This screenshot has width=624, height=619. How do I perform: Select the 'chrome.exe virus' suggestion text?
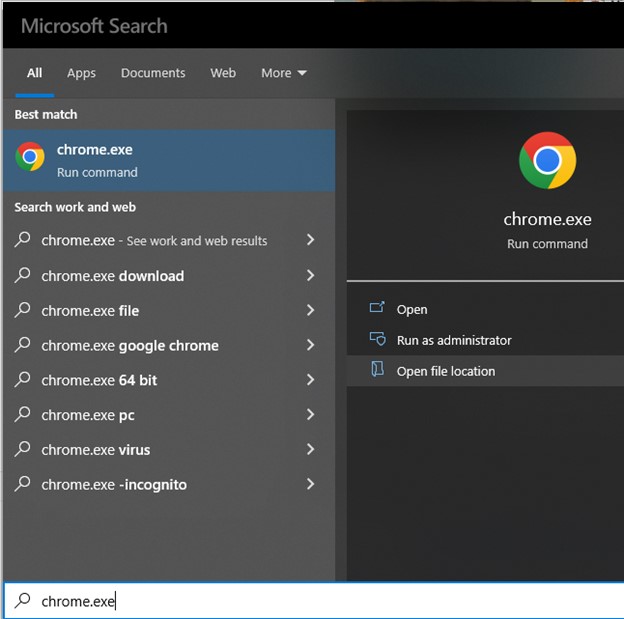(96, 450)
